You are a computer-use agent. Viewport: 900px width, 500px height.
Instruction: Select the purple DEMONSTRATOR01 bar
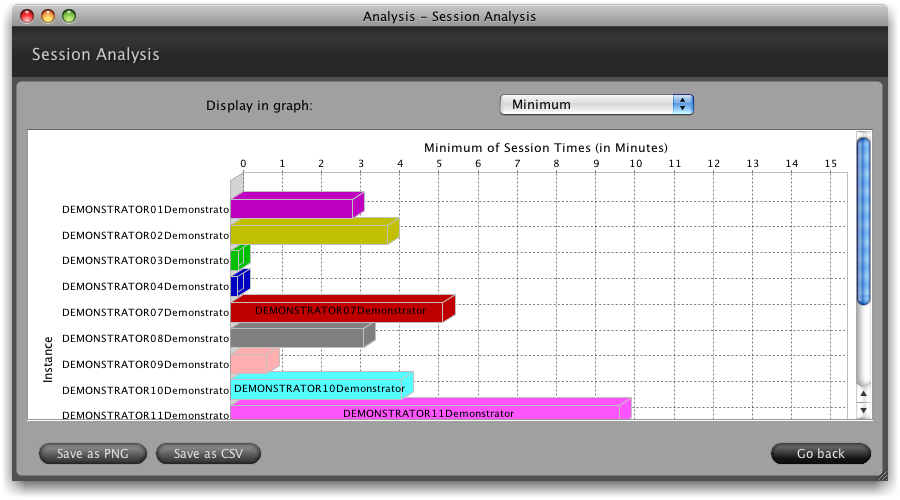point(292,207)
